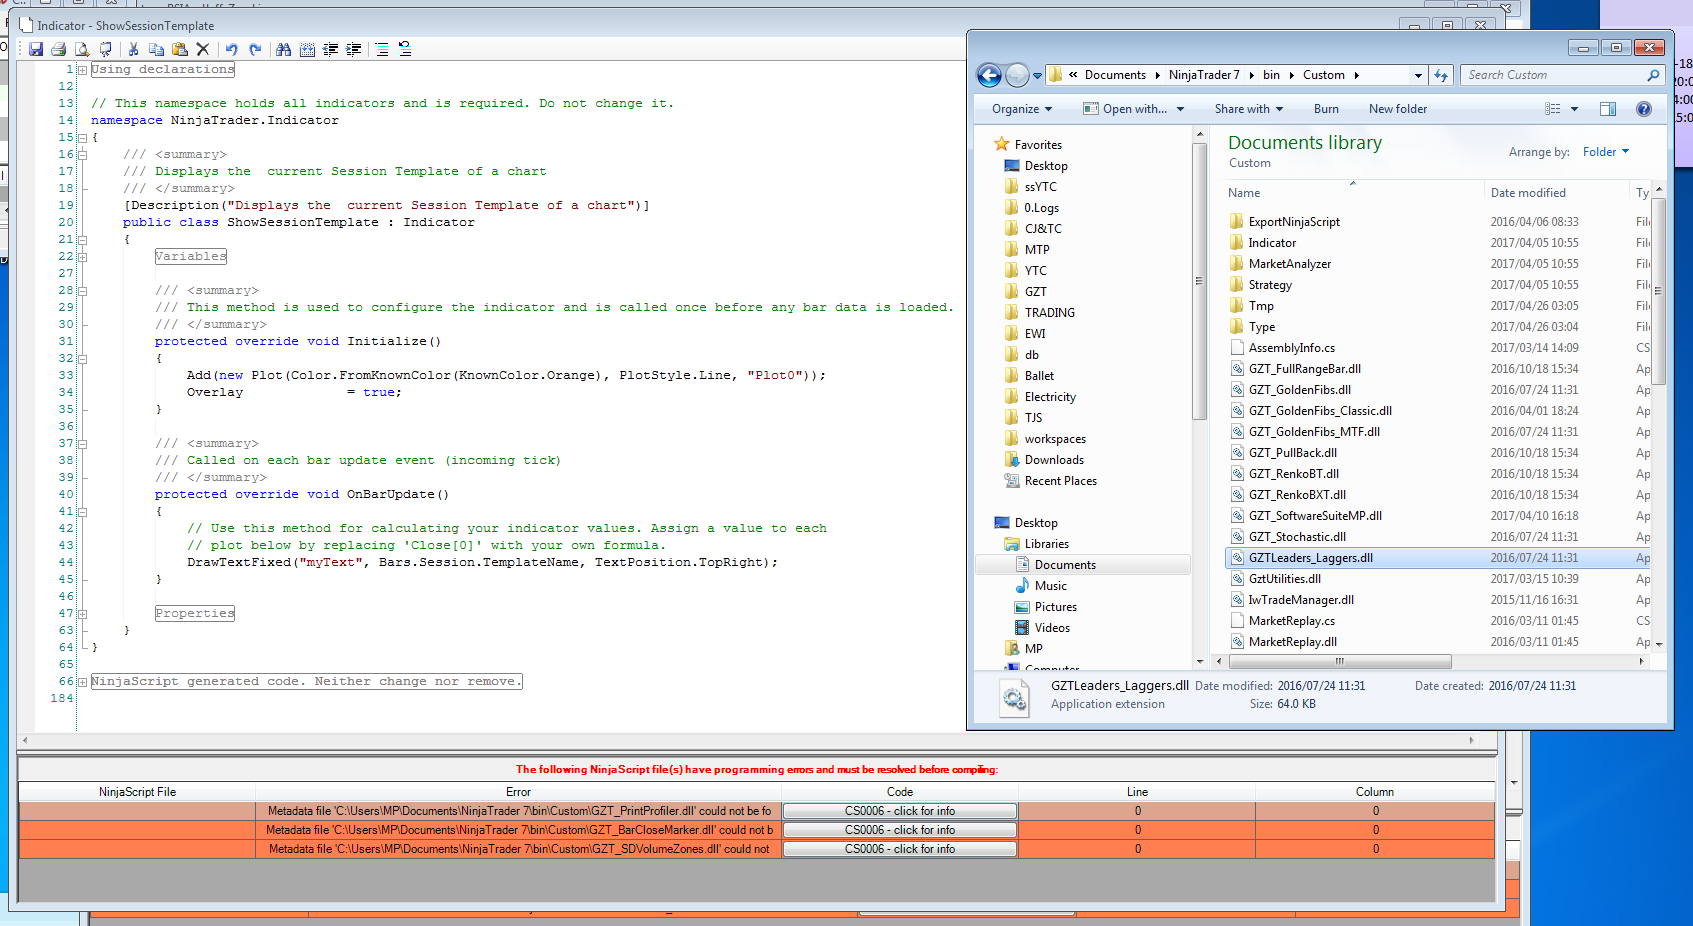Open the Organize dropdown menu
Image resolution: width=1693 pixels, height=926 pixels.
click(x=1021, y=109)
